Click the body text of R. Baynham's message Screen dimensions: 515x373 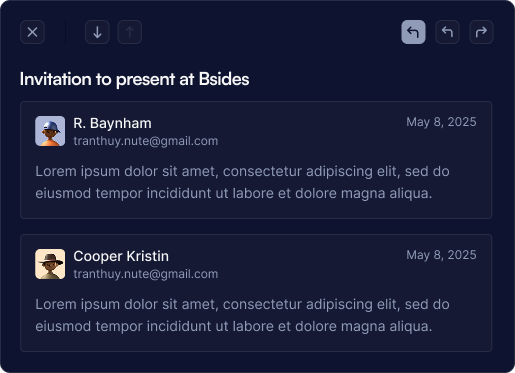tap(242, 182)
